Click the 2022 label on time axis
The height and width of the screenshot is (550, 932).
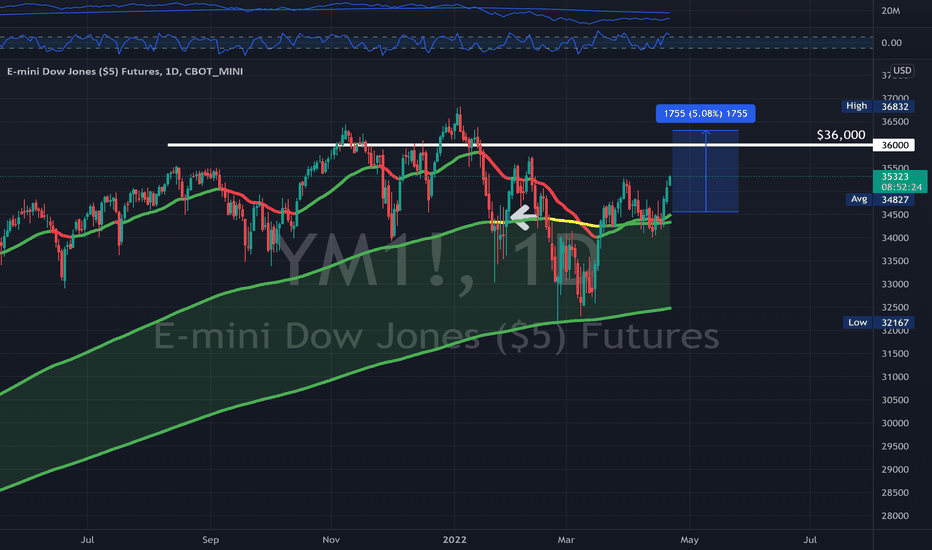pos(455,540)
